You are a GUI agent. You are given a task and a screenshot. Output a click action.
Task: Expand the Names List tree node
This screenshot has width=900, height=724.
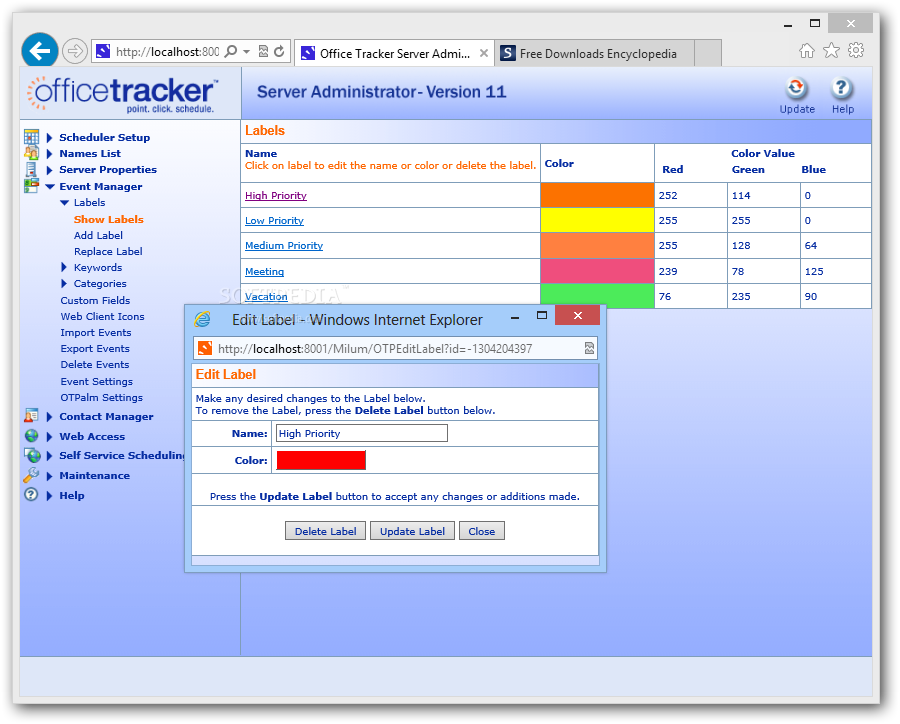pos(49,153)
